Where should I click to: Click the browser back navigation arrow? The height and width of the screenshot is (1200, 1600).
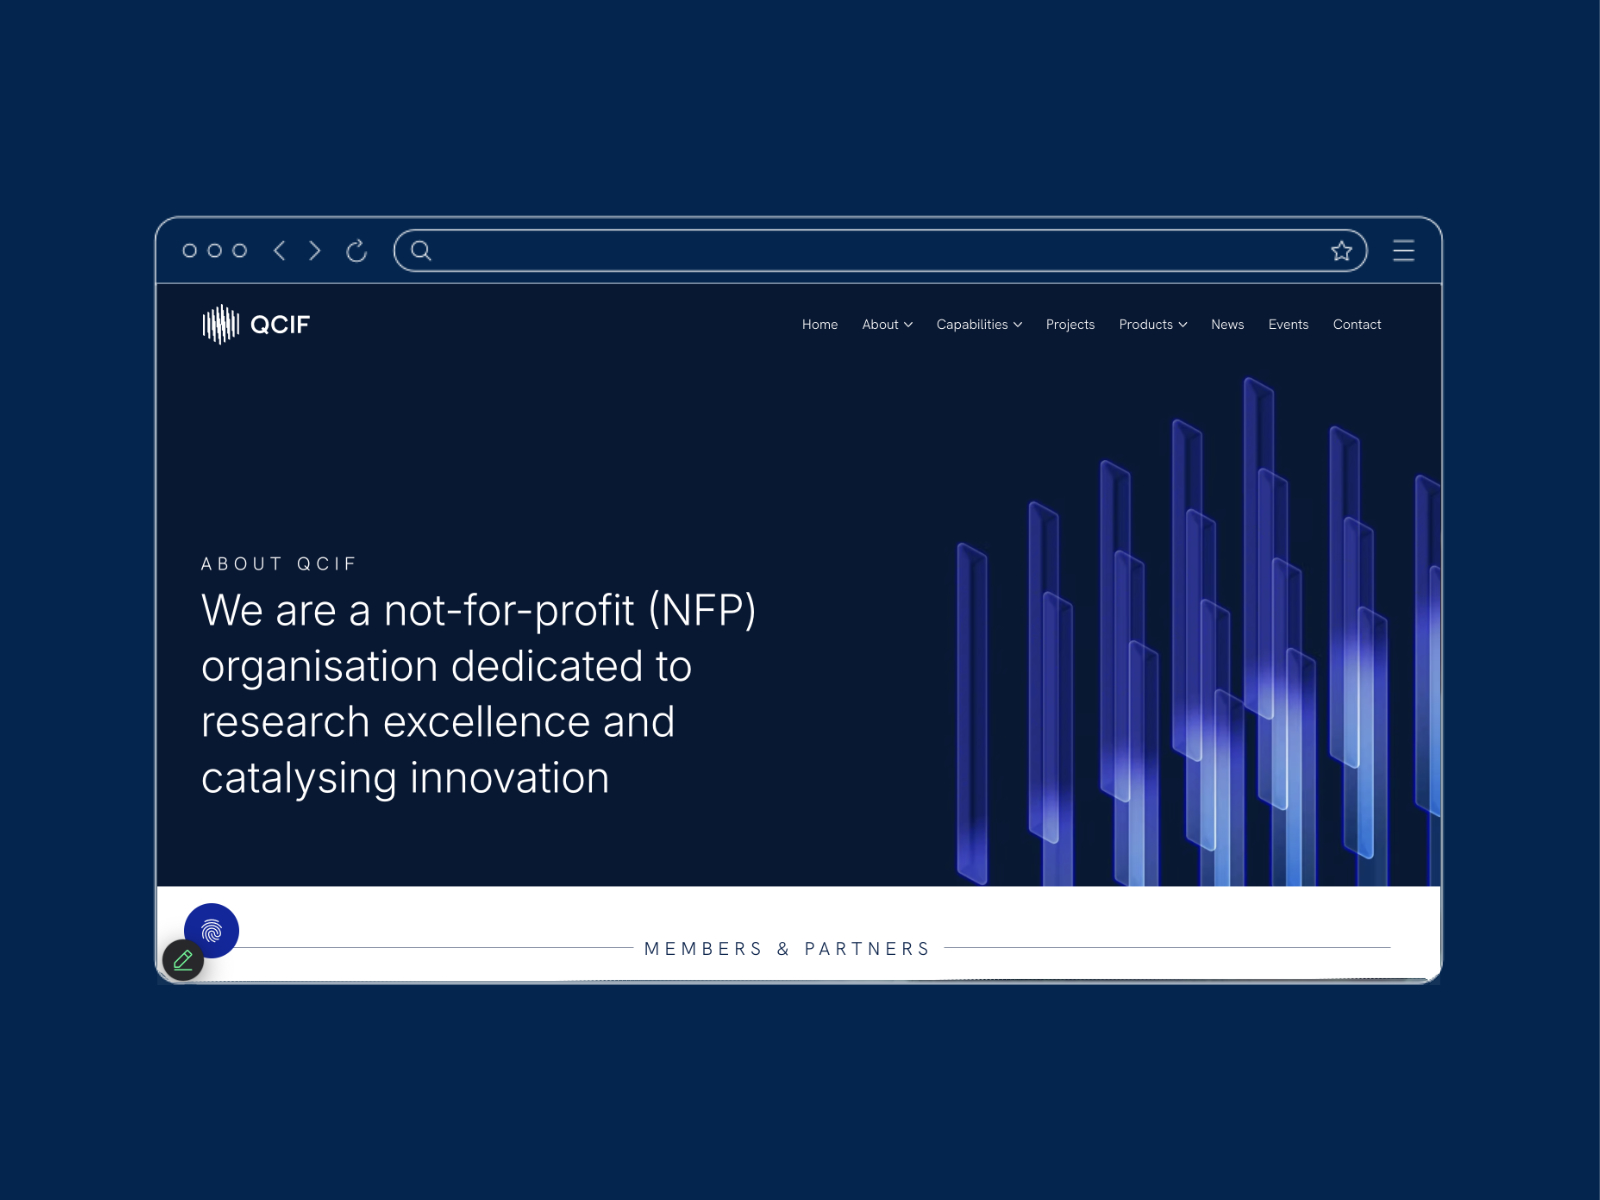(x=280, y=251)
